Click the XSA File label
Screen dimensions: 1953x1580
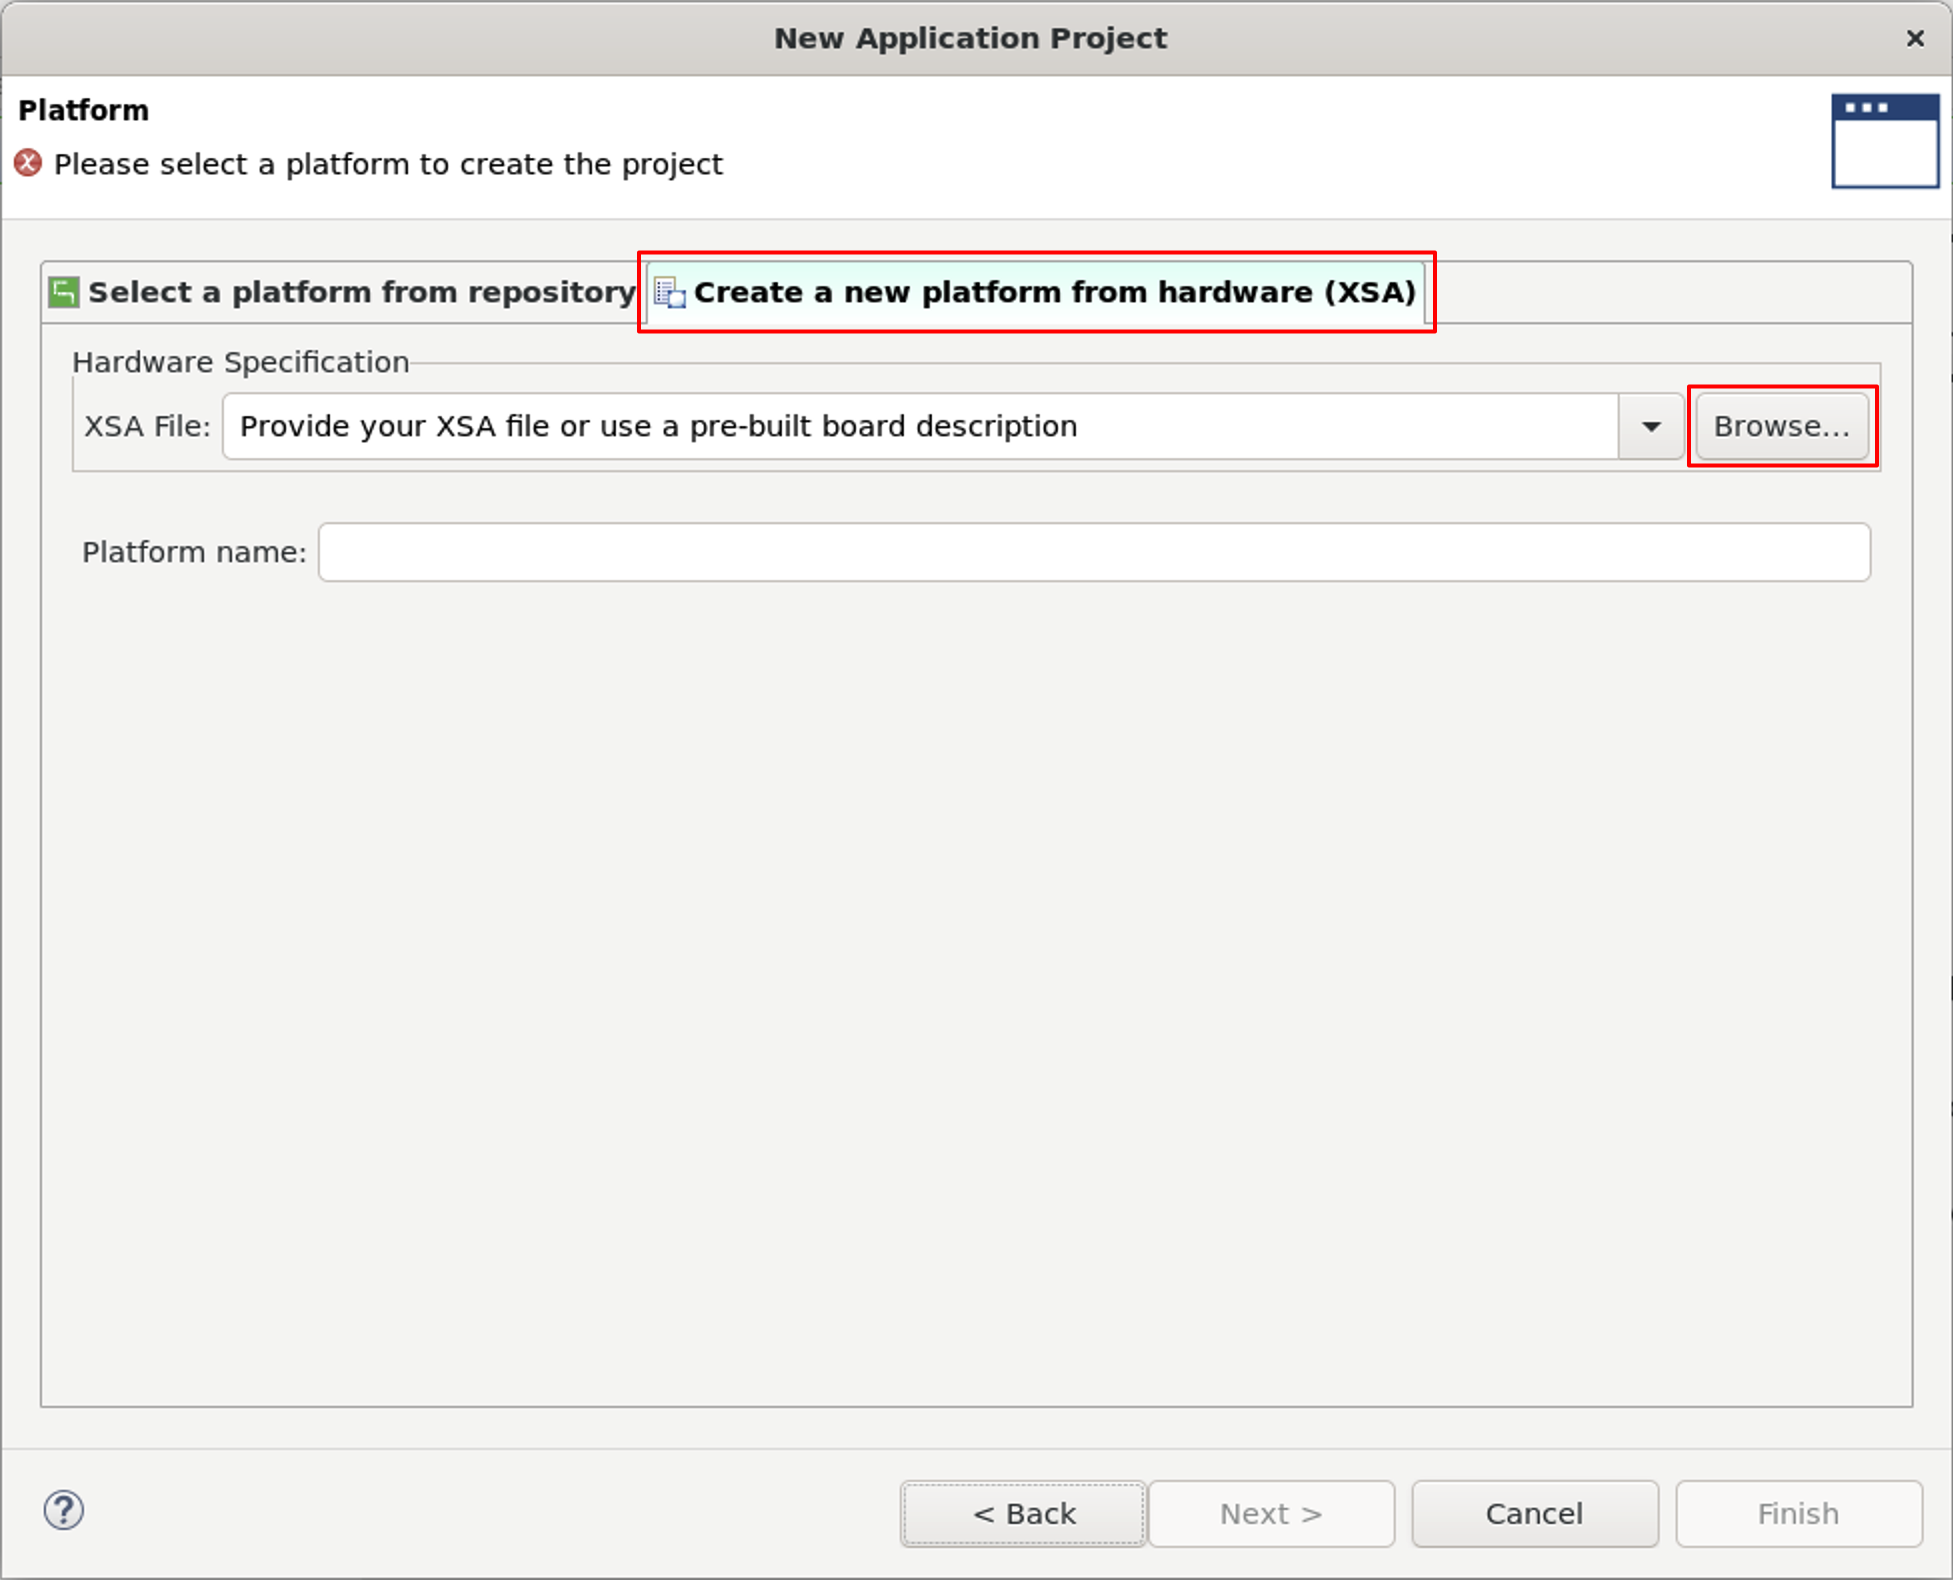coord(147,427)
